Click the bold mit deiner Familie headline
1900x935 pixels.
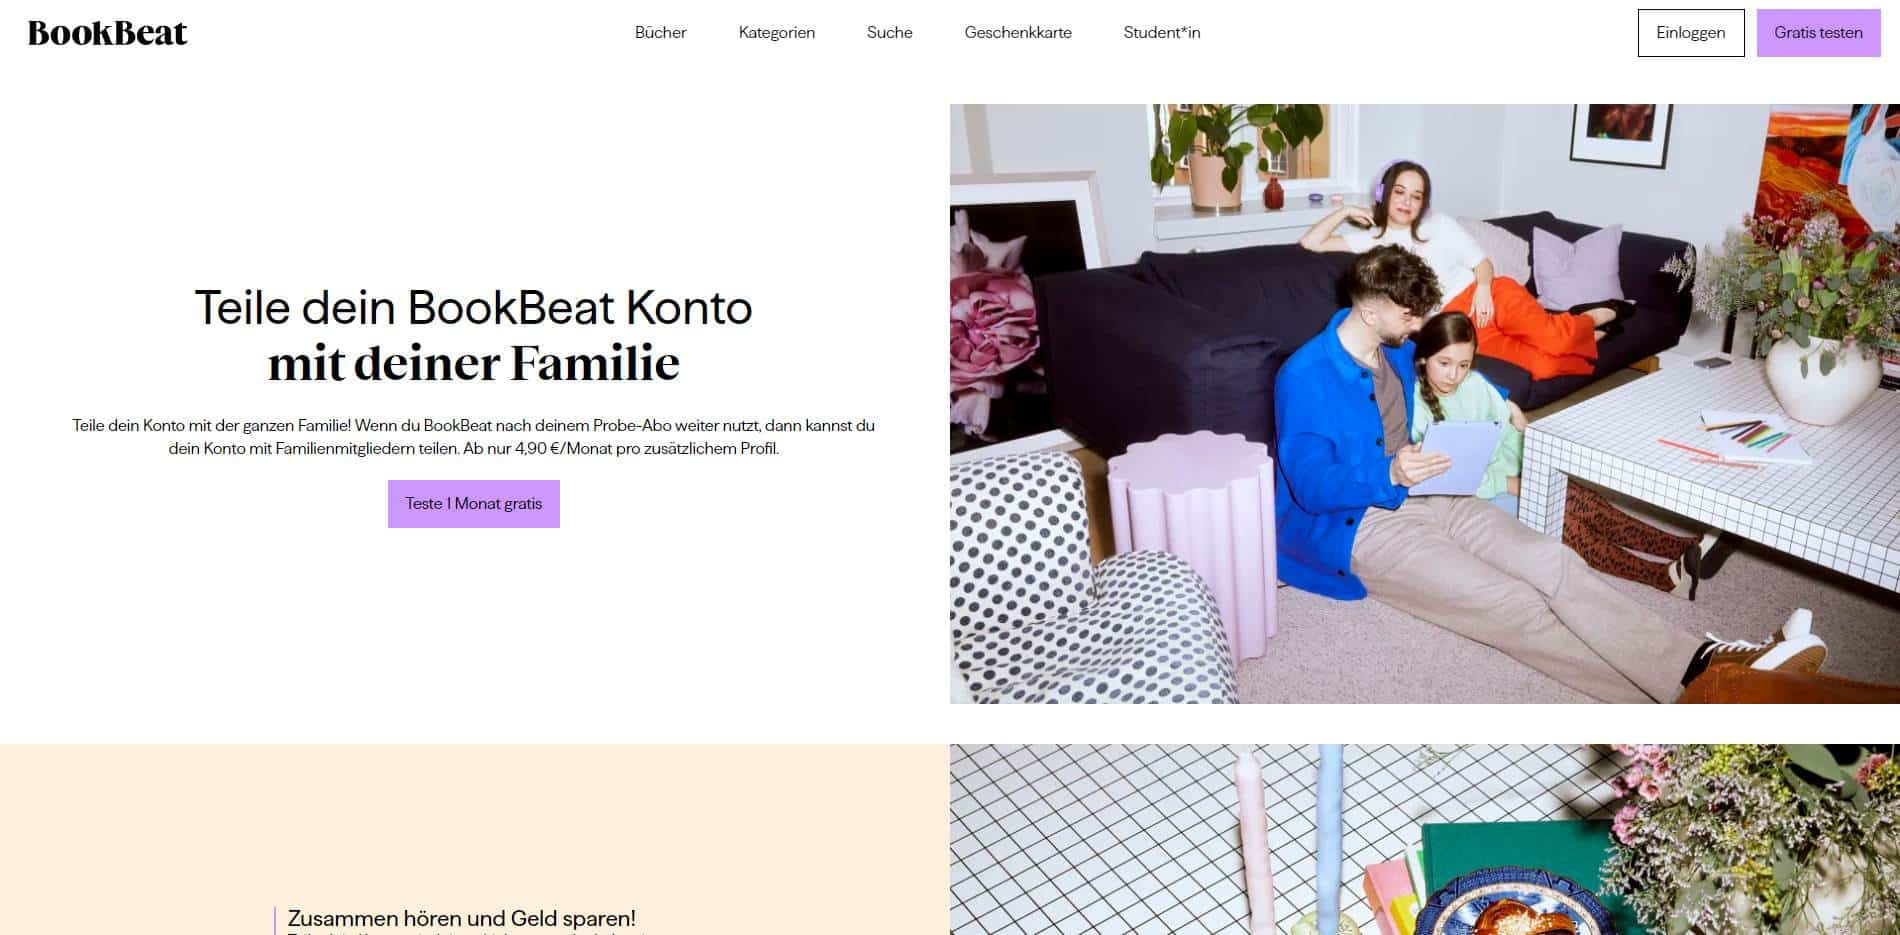[474, 363]
